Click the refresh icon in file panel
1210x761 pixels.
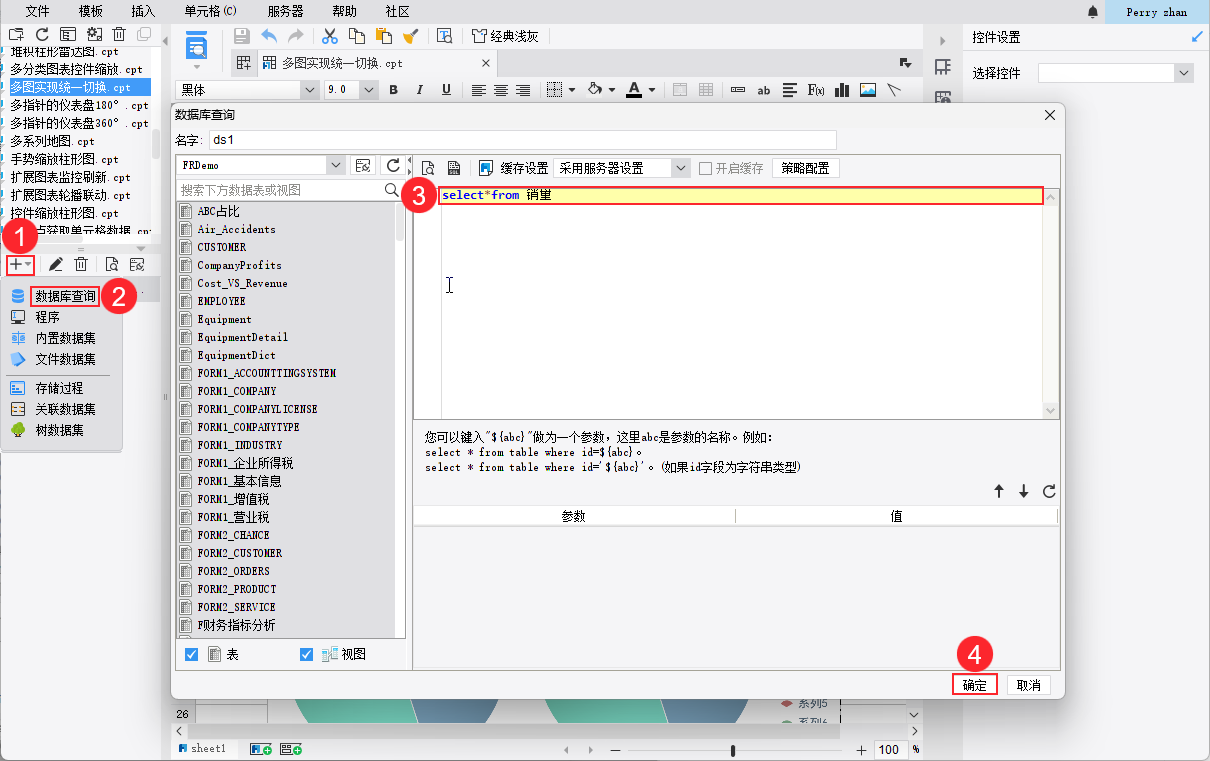point(42,35)
